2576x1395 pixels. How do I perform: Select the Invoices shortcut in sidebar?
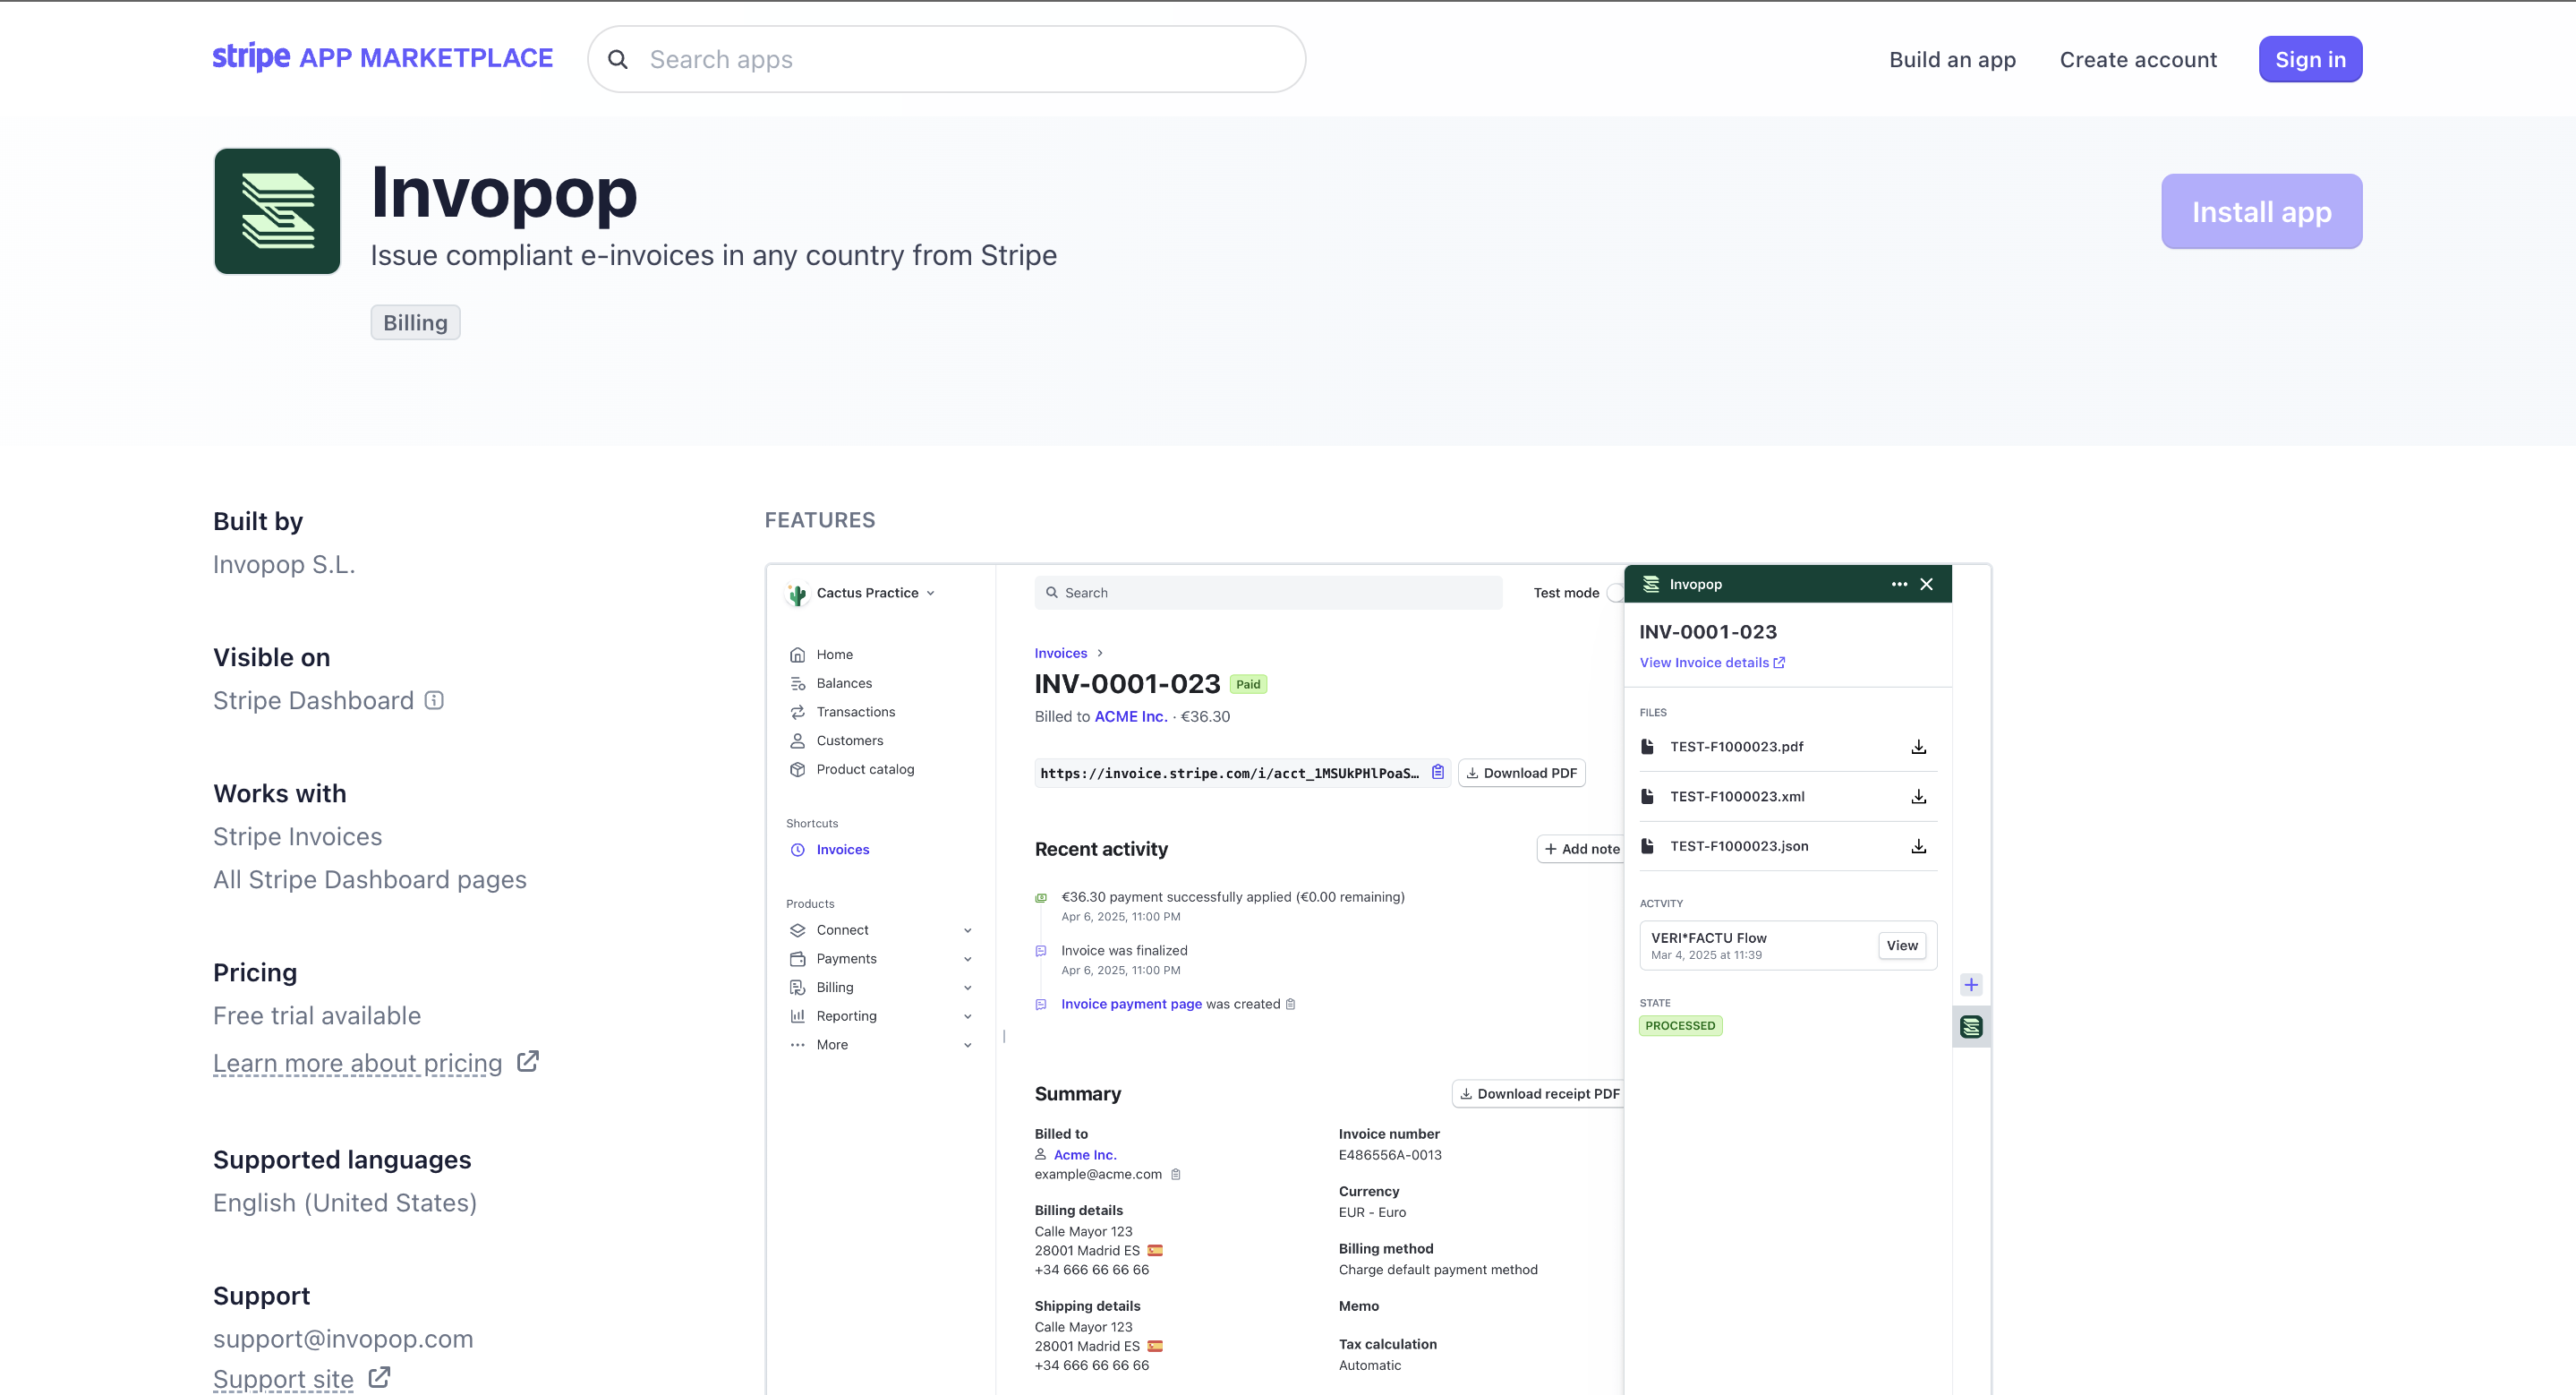(x=842, y=849)
